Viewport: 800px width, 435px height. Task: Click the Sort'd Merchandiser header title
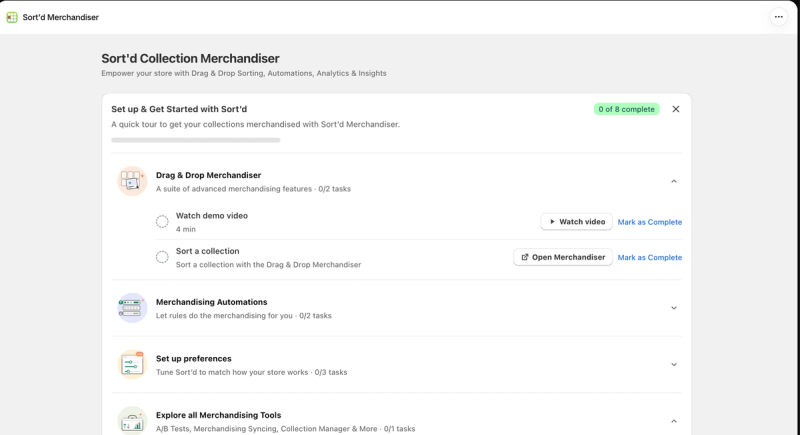pos(61,17)
